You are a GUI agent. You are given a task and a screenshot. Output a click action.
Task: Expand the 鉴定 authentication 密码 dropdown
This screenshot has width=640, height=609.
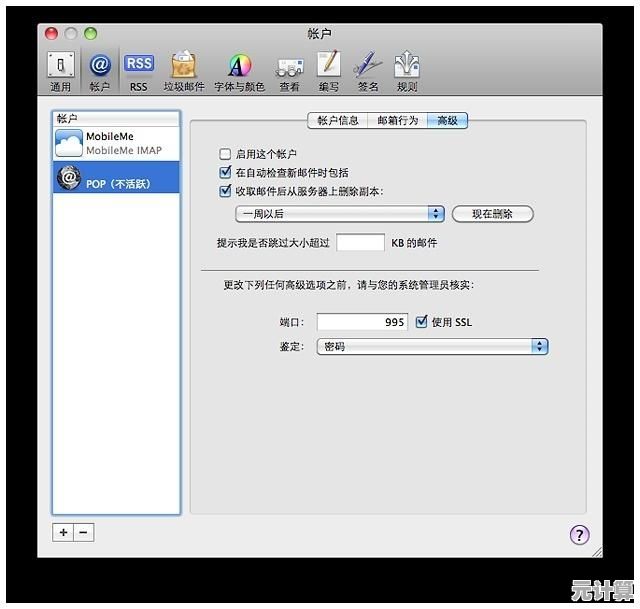(432, 346)
